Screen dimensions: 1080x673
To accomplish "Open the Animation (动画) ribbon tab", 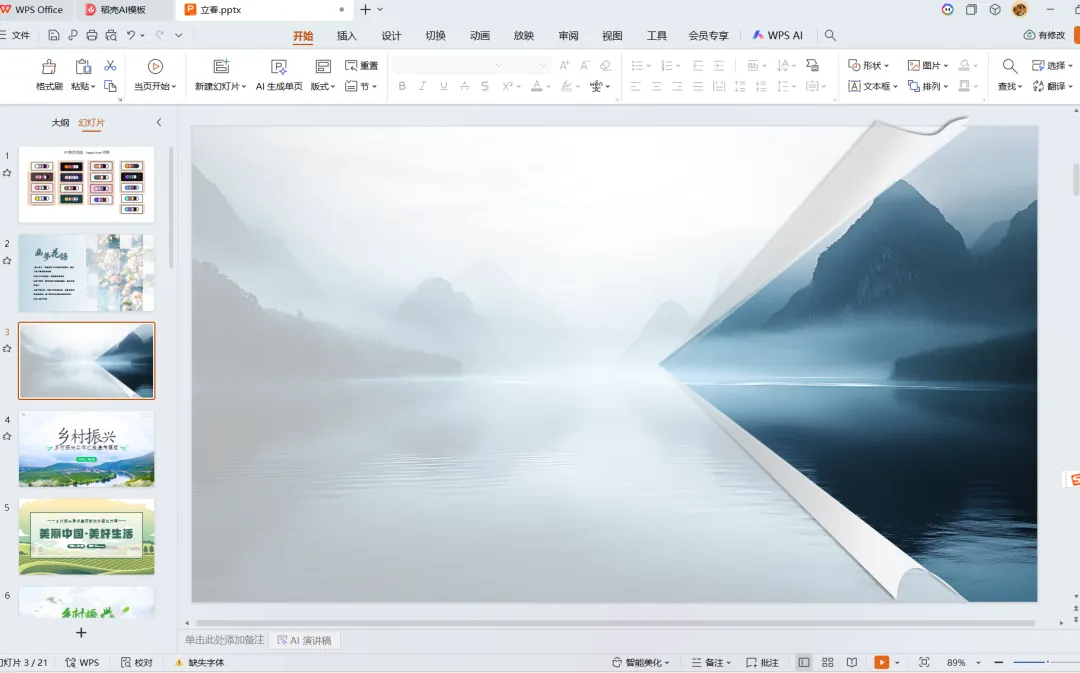I will (x=479, y=36).
